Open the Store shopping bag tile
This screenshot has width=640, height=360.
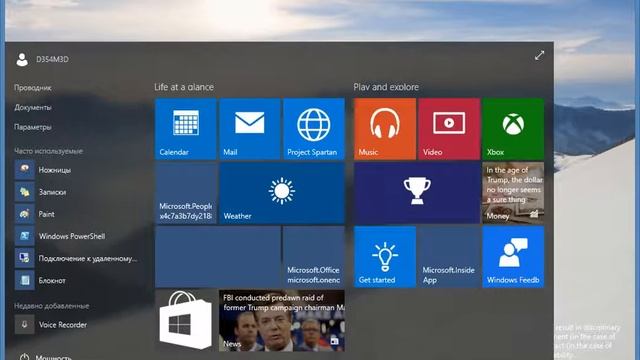[x=186, y=321]
